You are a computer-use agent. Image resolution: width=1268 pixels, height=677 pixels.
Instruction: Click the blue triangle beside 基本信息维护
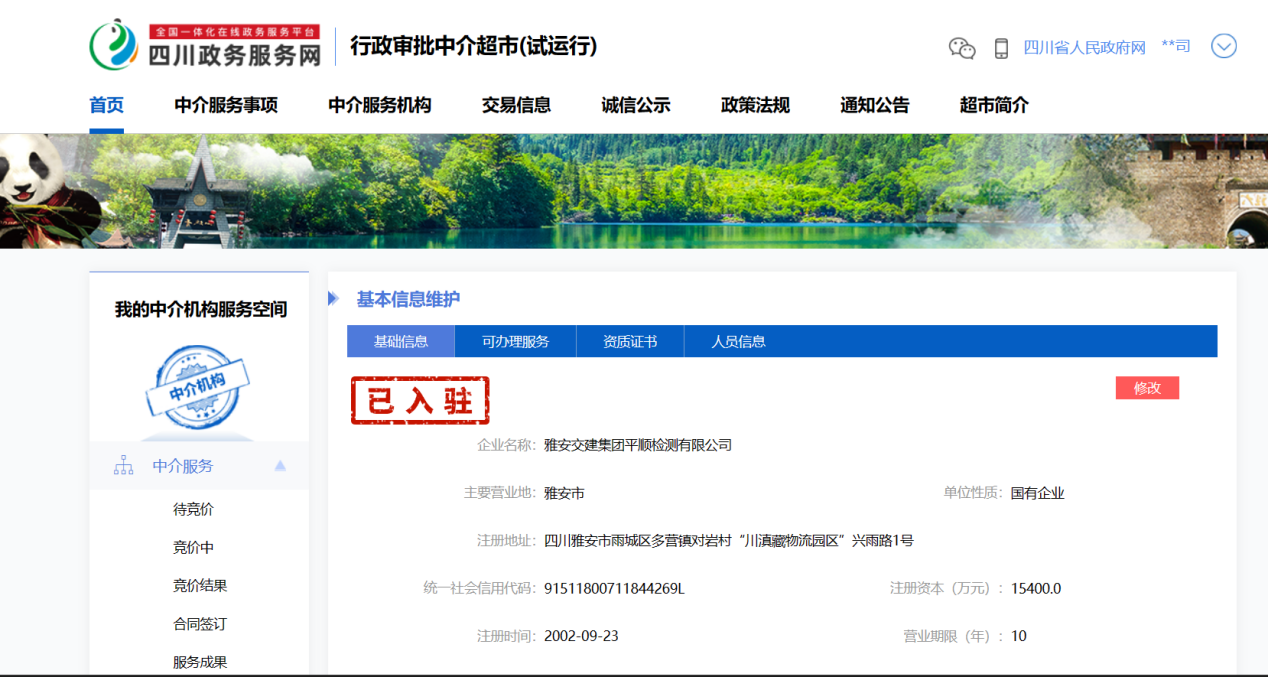(333, 299)
